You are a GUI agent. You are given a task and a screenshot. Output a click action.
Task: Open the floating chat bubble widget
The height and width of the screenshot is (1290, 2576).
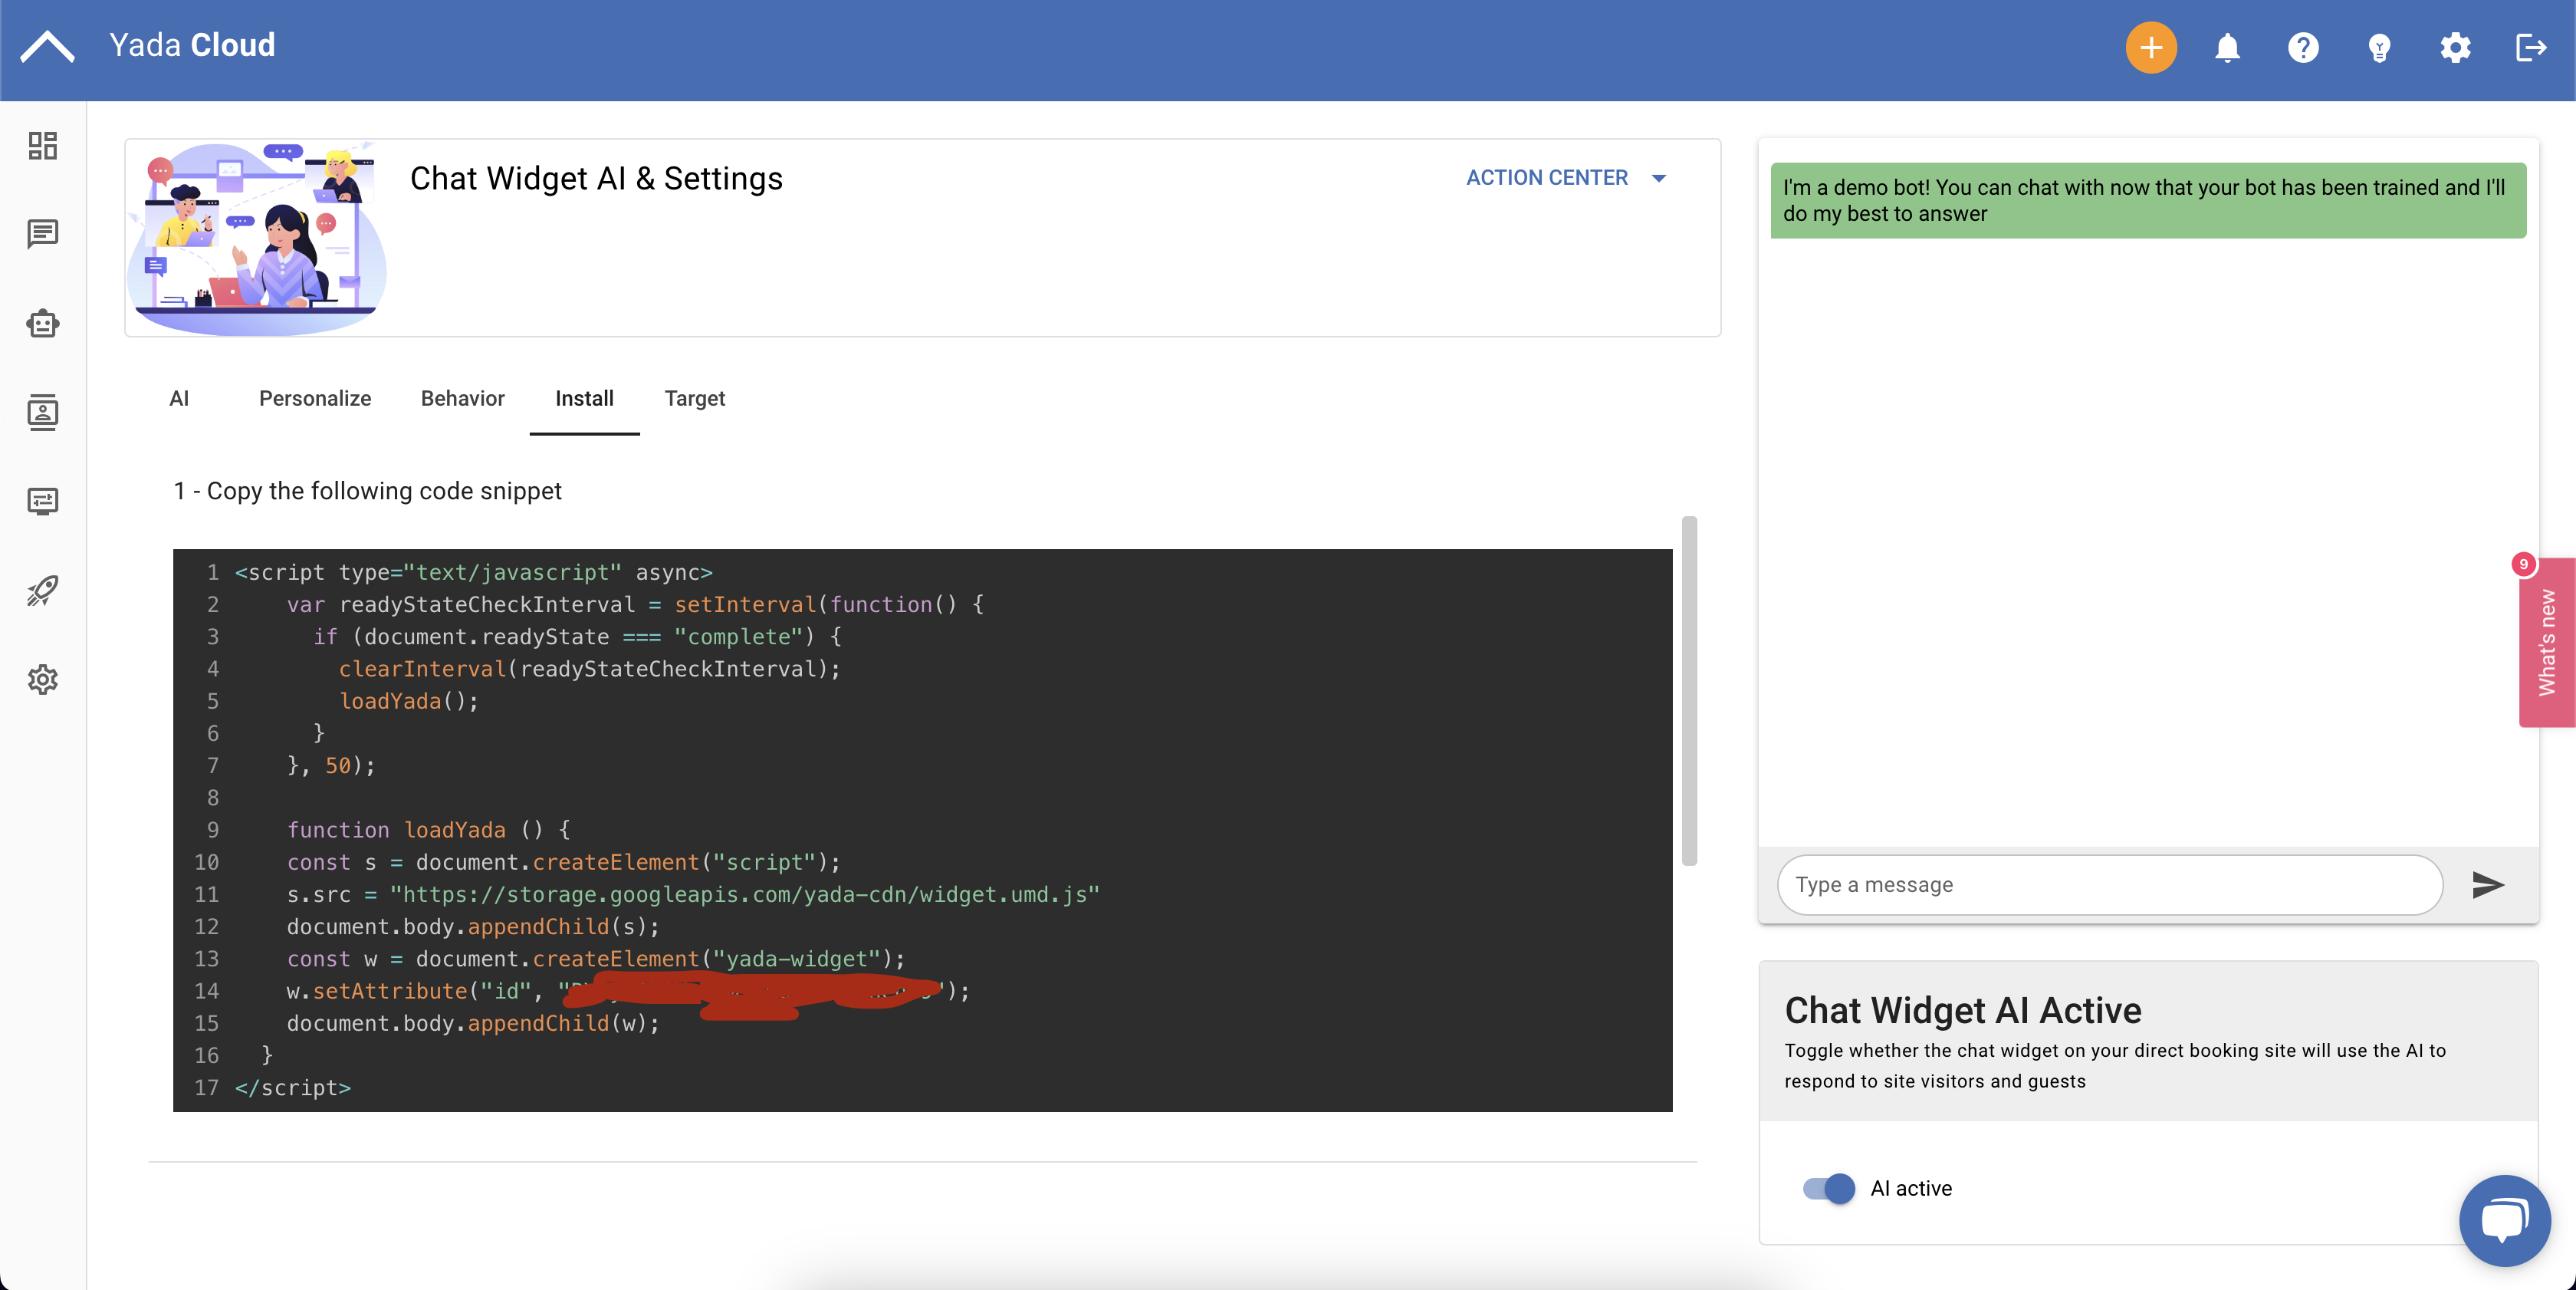2504,1220
